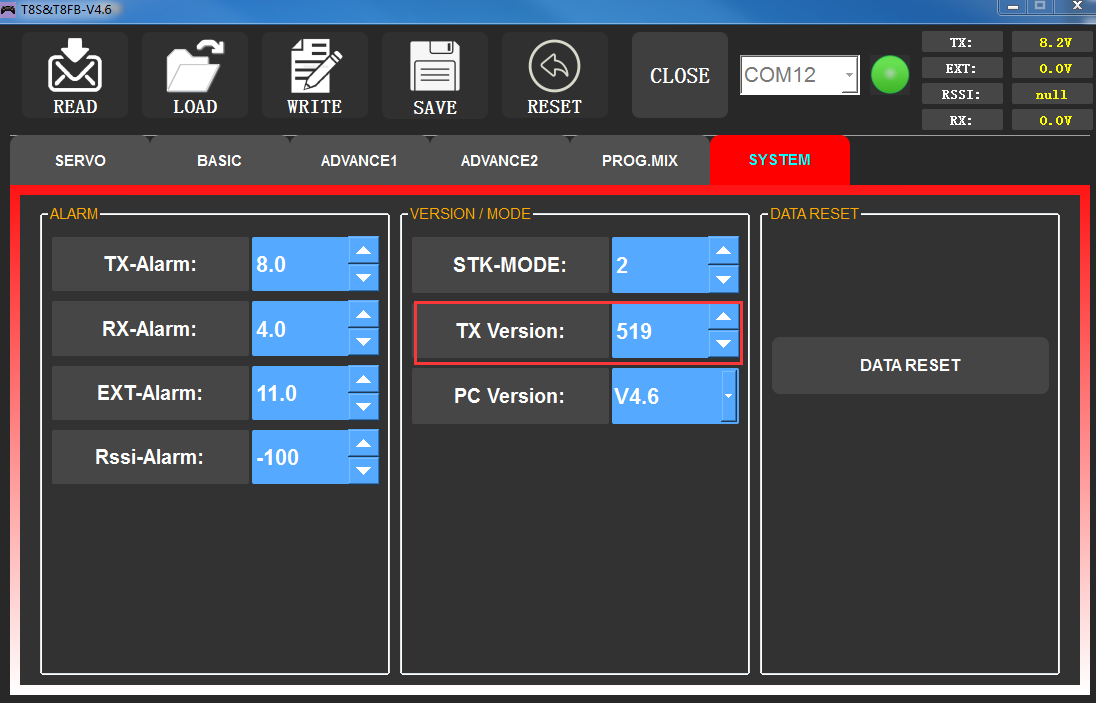
Task: Click the TX Version 519 field
Action: pyautogui.click(x=660, y=331)
